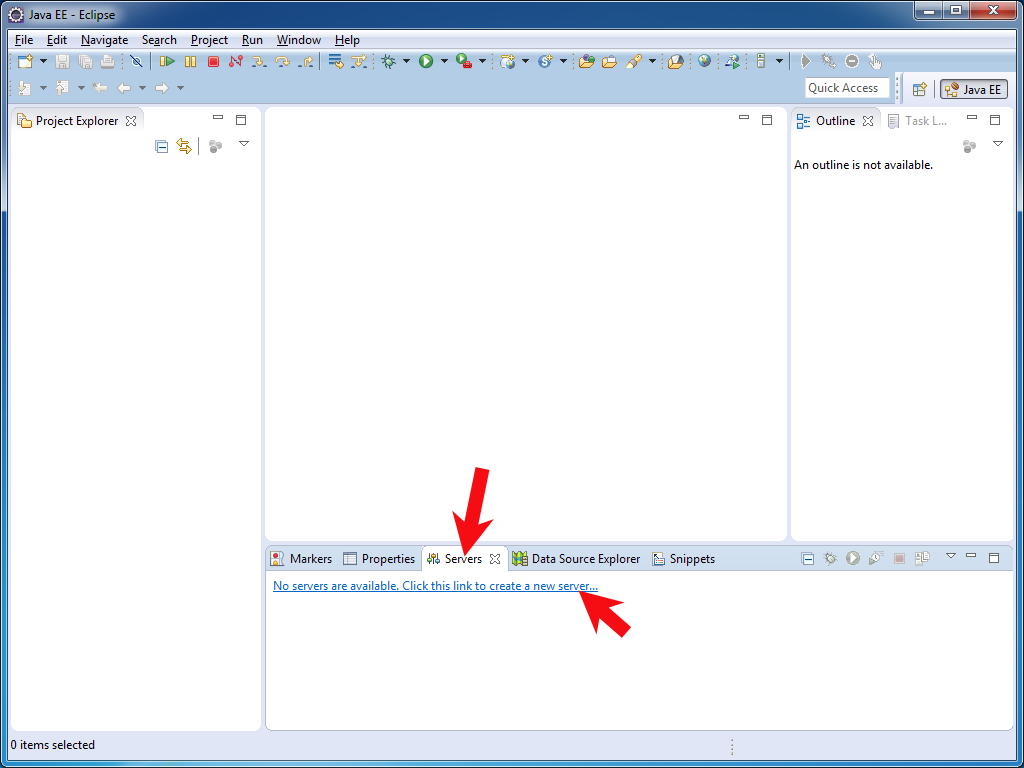1024x768 pixels.
Task: Click the Step Over icon
Action: pos(282,61)
